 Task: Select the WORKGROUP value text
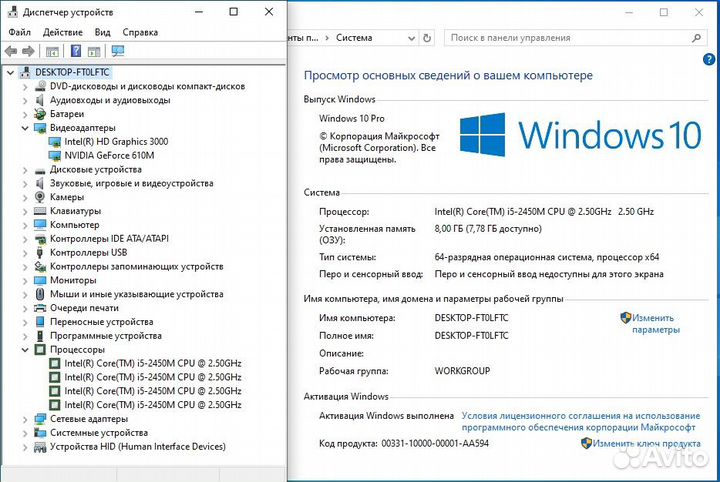pyautogui.click(x=462, y=371)
